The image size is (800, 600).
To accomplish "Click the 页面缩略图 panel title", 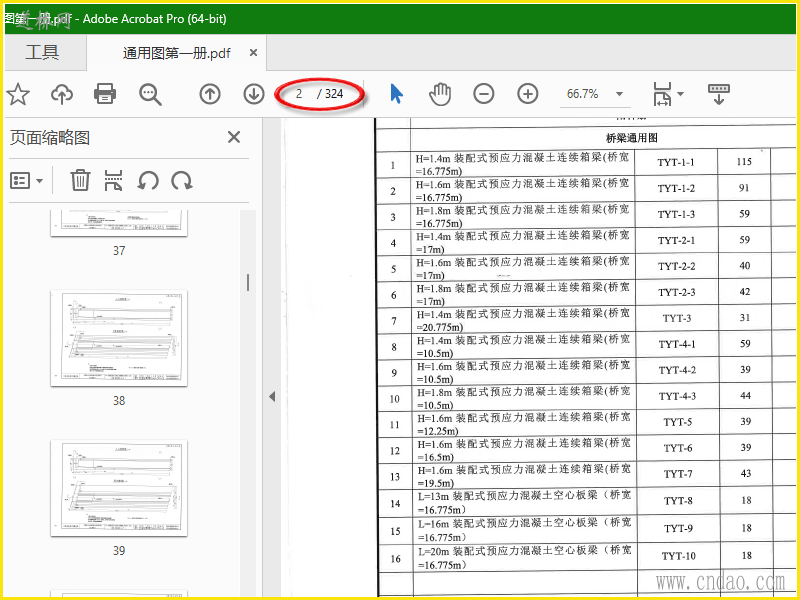I will [x=50, y=138].
